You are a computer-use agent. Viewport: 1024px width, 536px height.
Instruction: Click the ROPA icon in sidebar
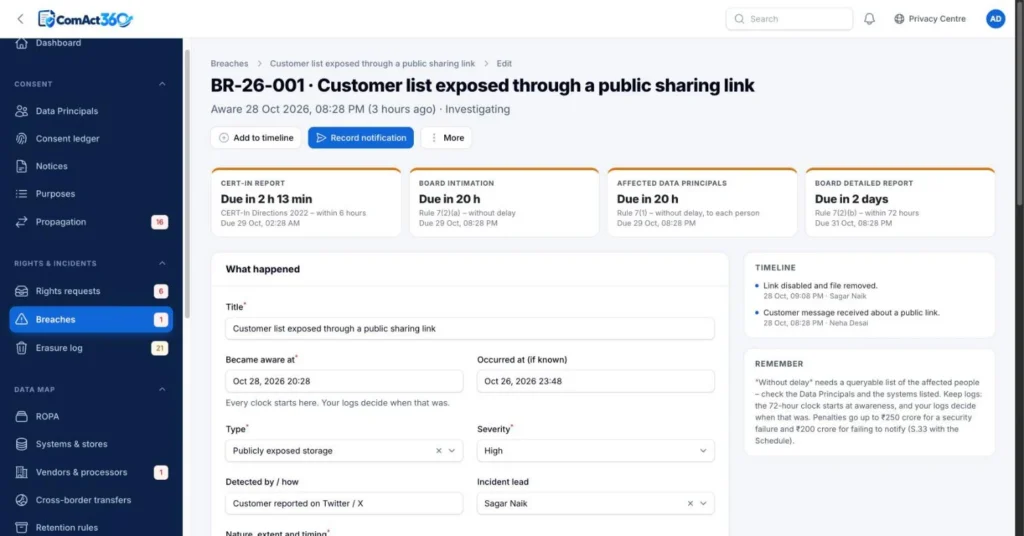pos(22,417)
